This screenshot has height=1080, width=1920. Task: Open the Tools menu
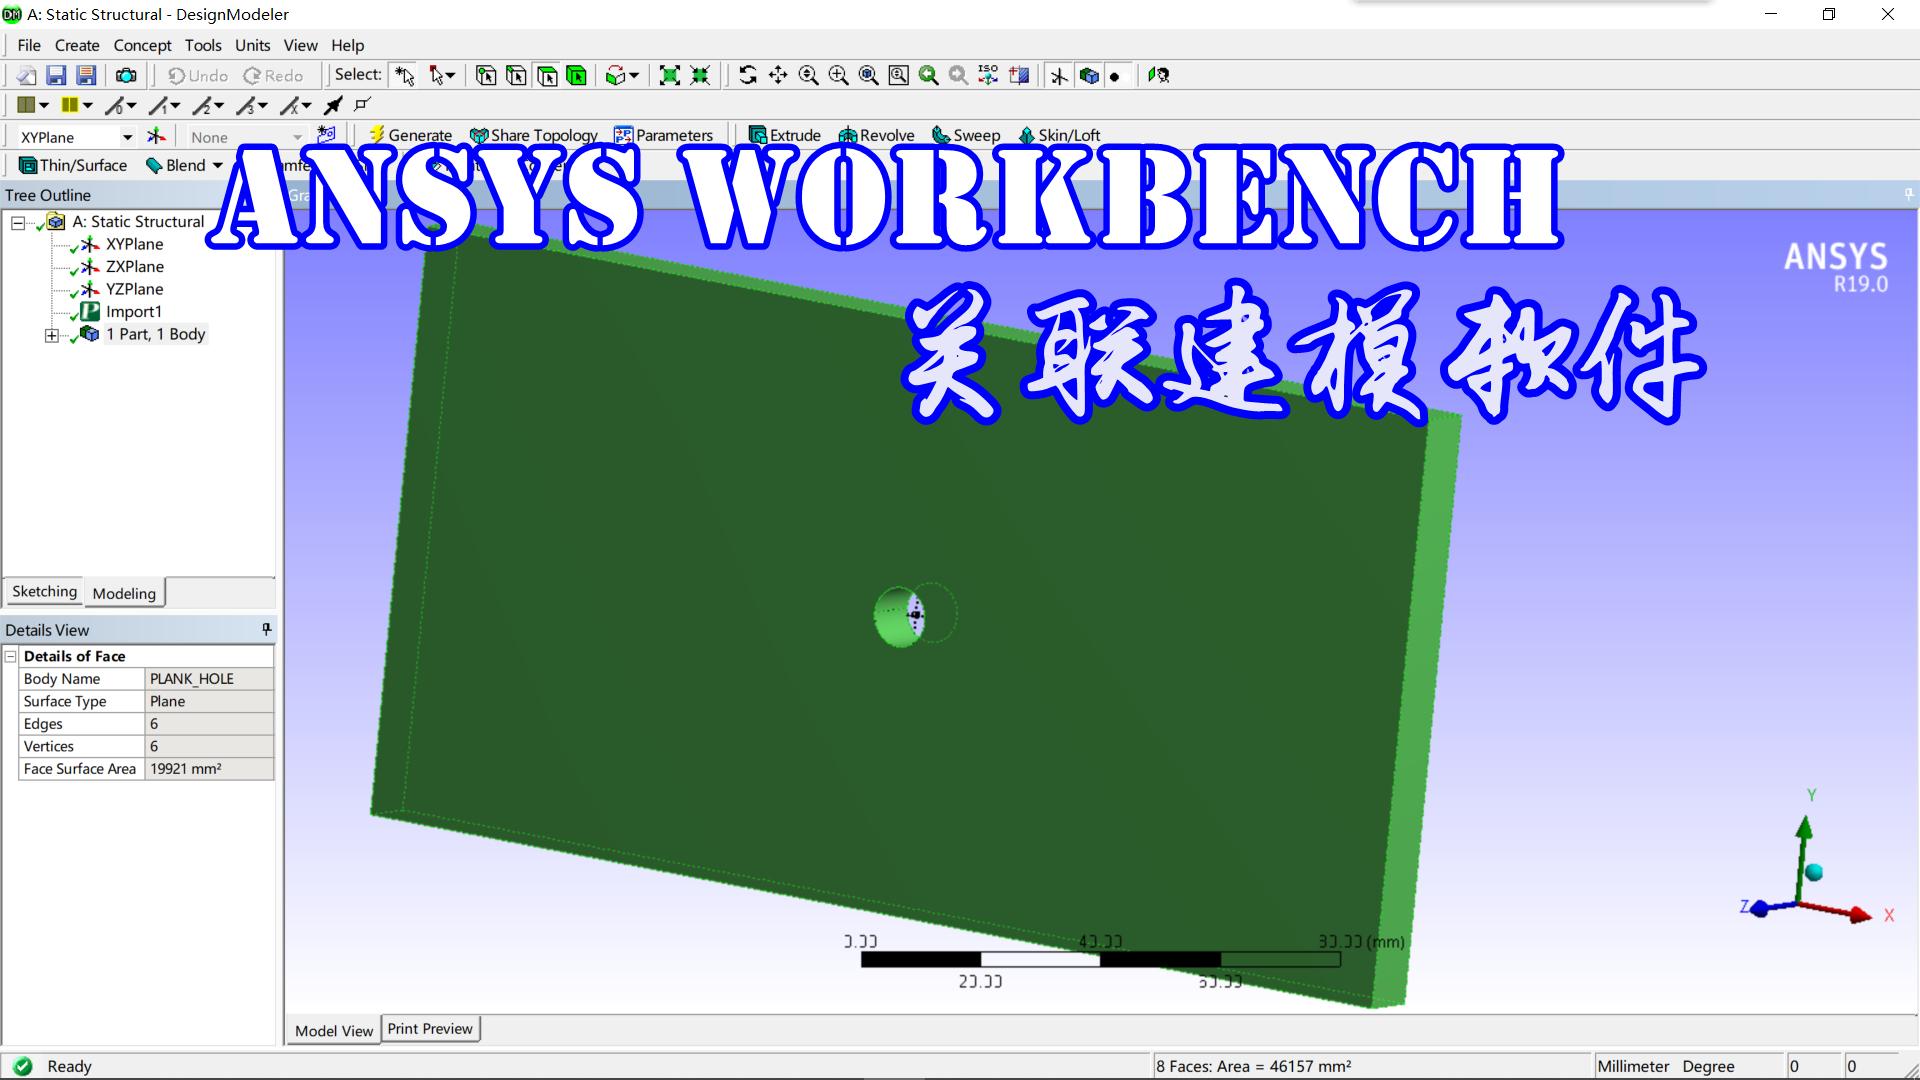[203, 45]
